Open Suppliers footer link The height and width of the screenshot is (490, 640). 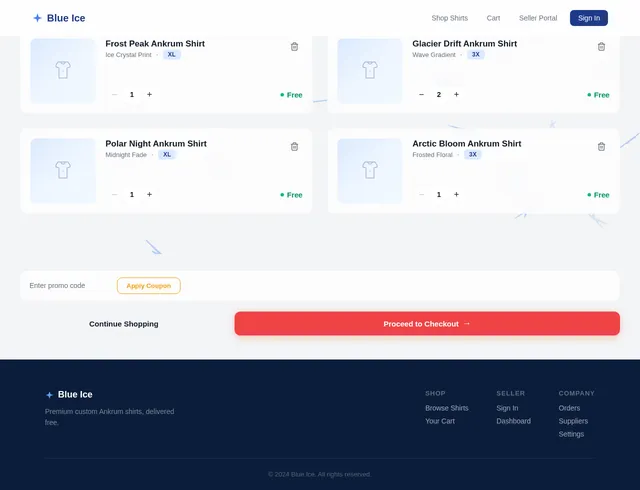coord(573,421)
